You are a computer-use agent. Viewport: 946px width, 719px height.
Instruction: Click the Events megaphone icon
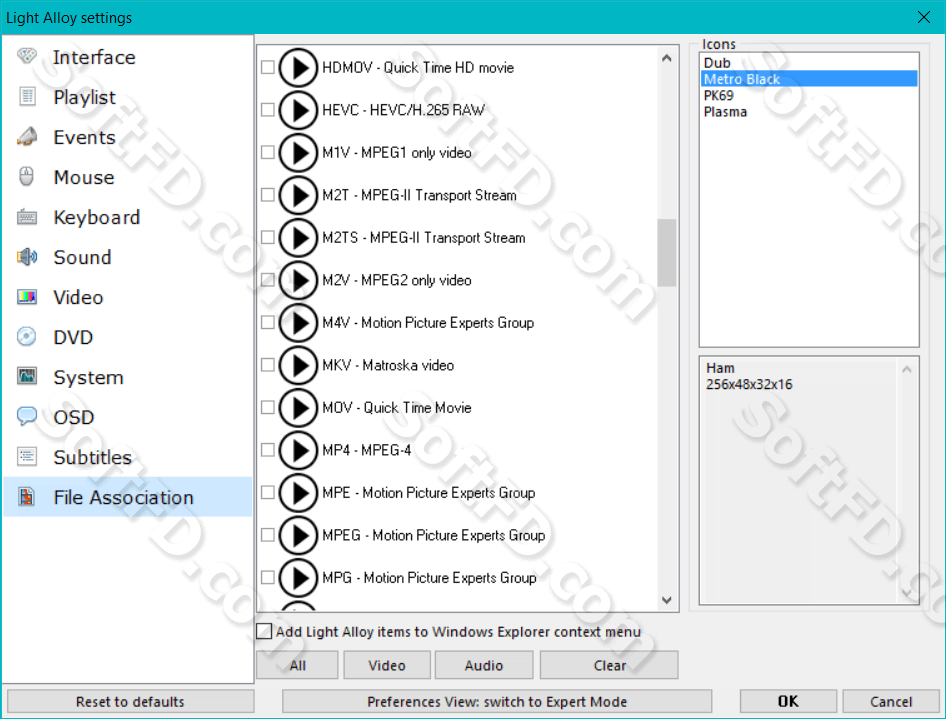[x=27, y=136]
